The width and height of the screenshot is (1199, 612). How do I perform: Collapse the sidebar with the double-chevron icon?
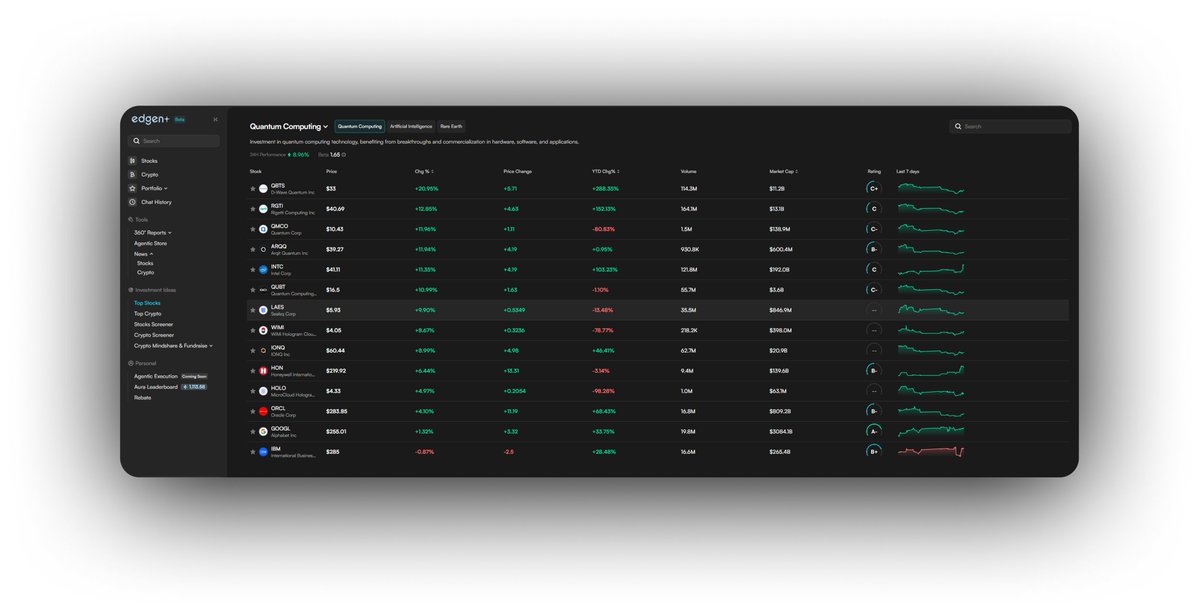tap(216, 119)
